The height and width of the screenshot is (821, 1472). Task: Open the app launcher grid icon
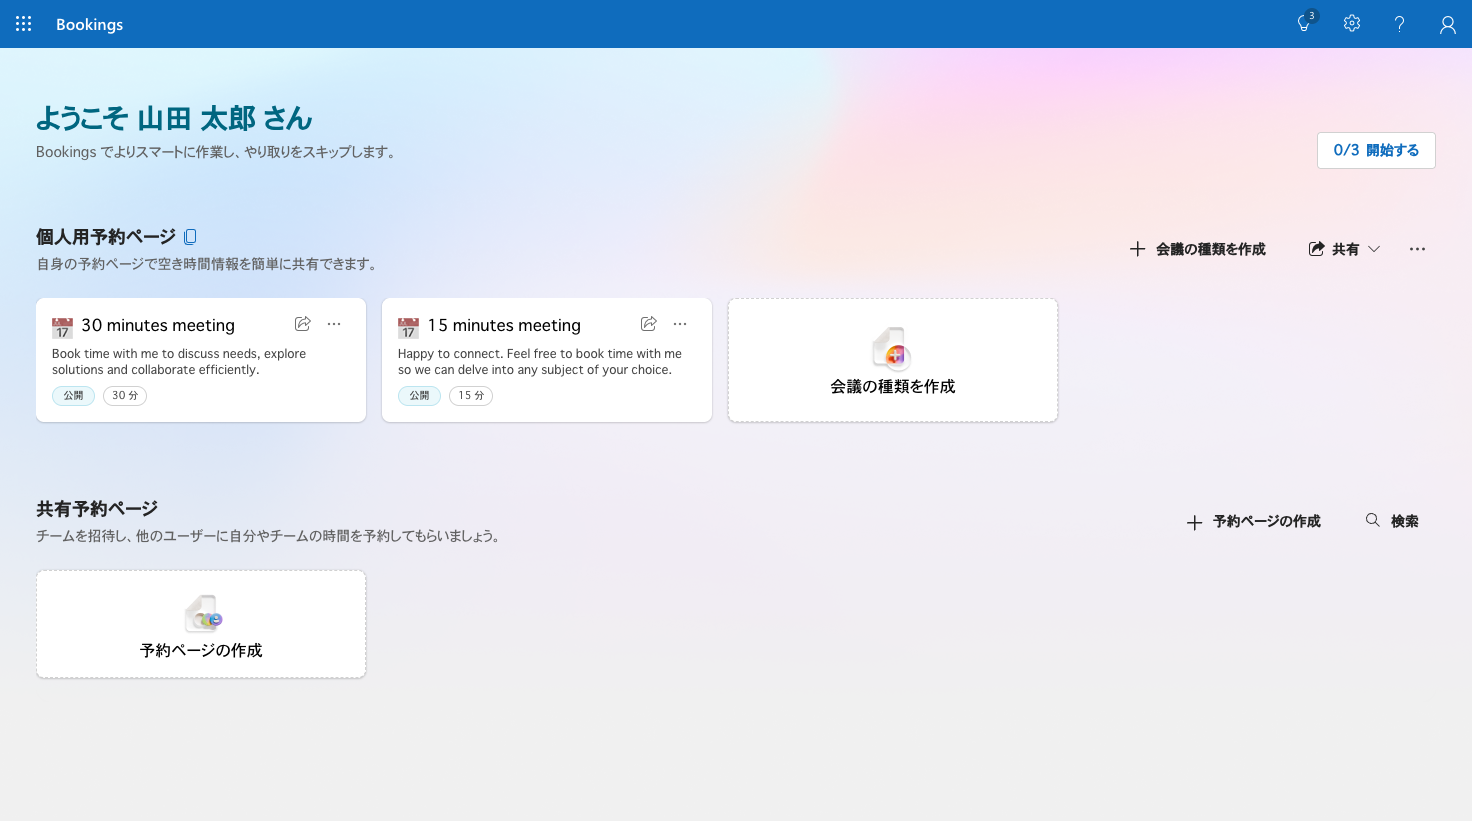pyautogui.click(x=24, y=24)
